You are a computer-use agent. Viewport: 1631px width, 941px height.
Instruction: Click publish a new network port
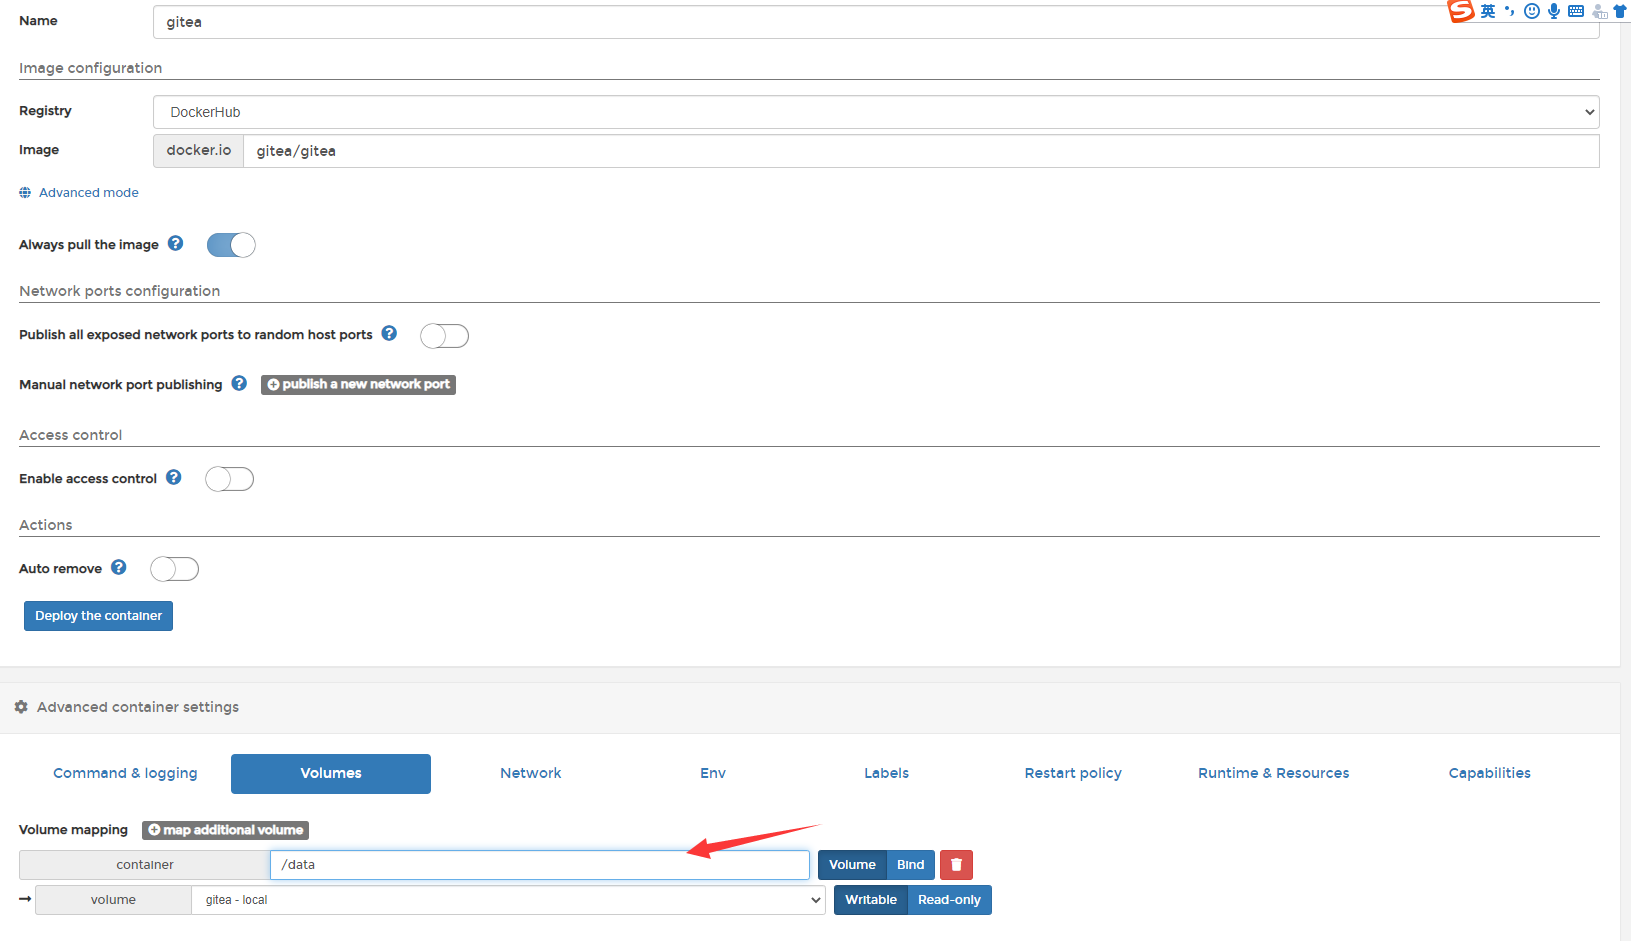coord(358,384)
